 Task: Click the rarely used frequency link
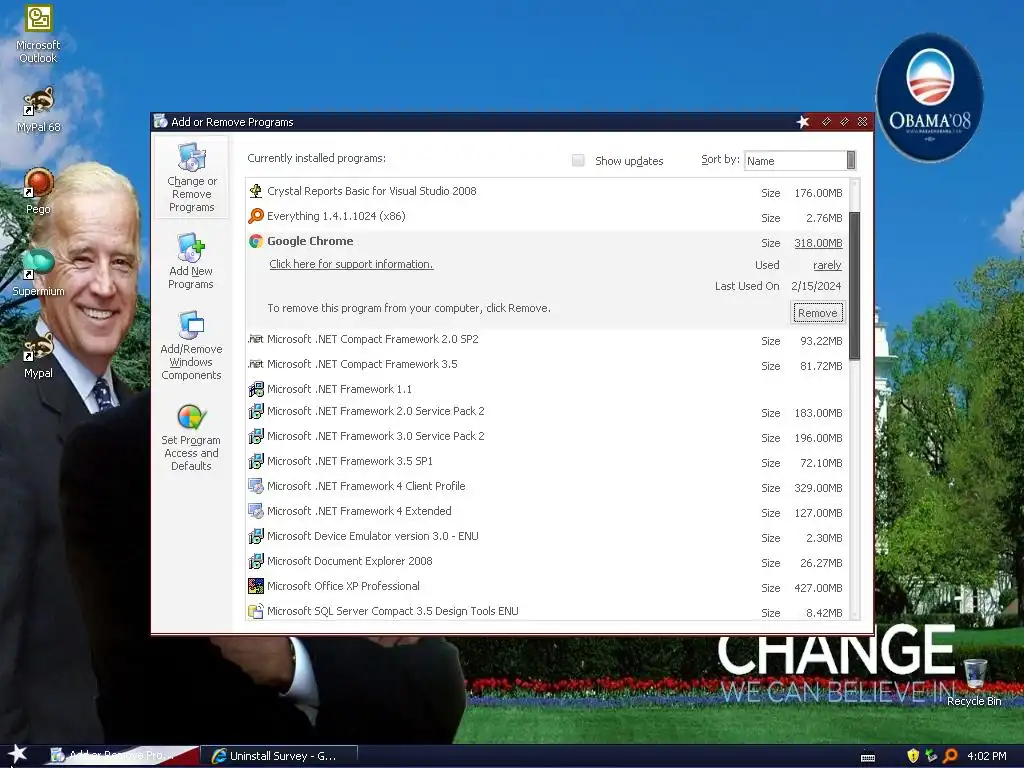point(827,265)
